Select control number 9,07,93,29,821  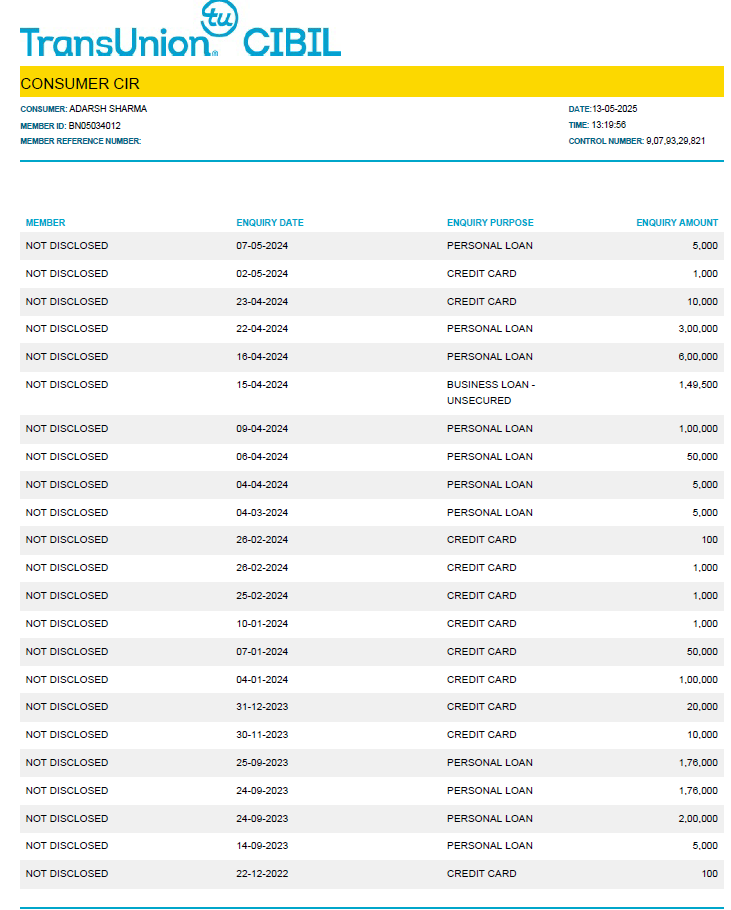[675, 140]
